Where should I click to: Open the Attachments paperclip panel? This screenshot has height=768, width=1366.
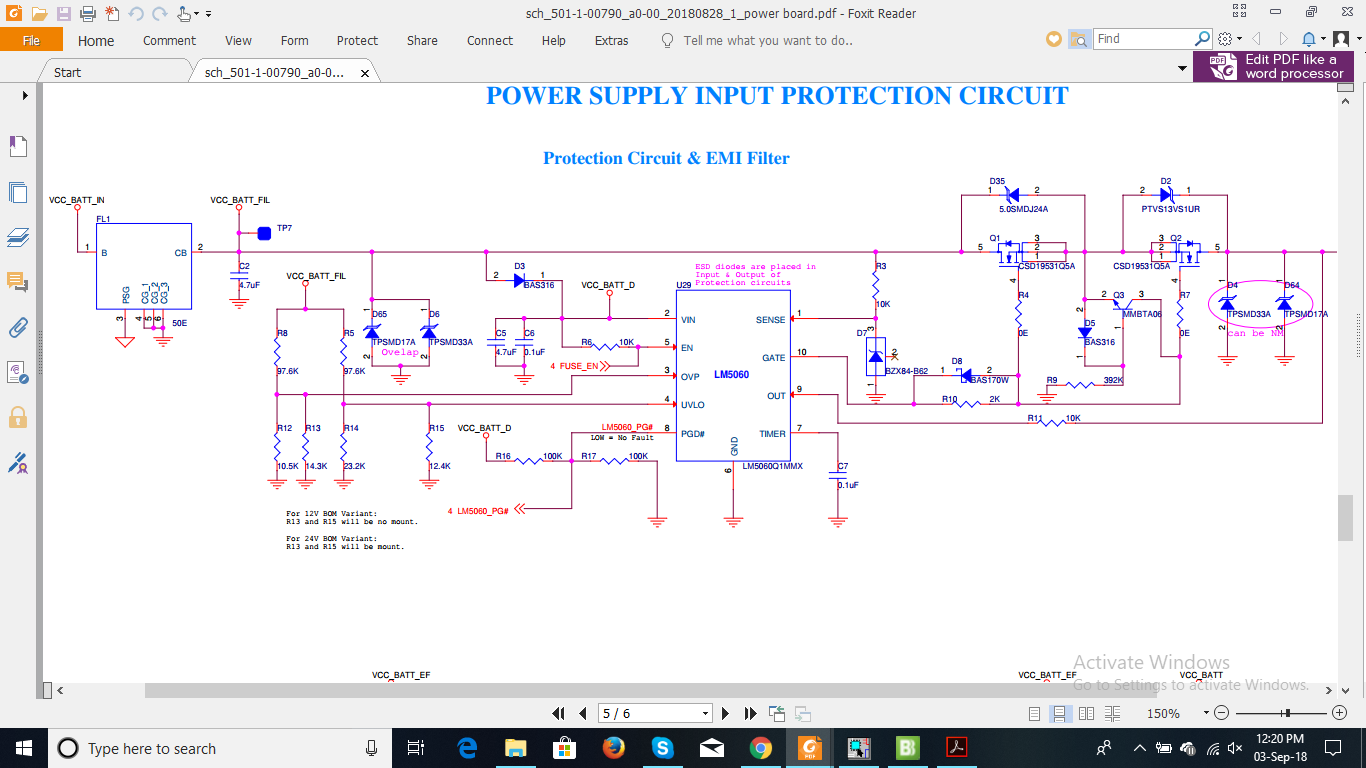[x=18, y=327]
